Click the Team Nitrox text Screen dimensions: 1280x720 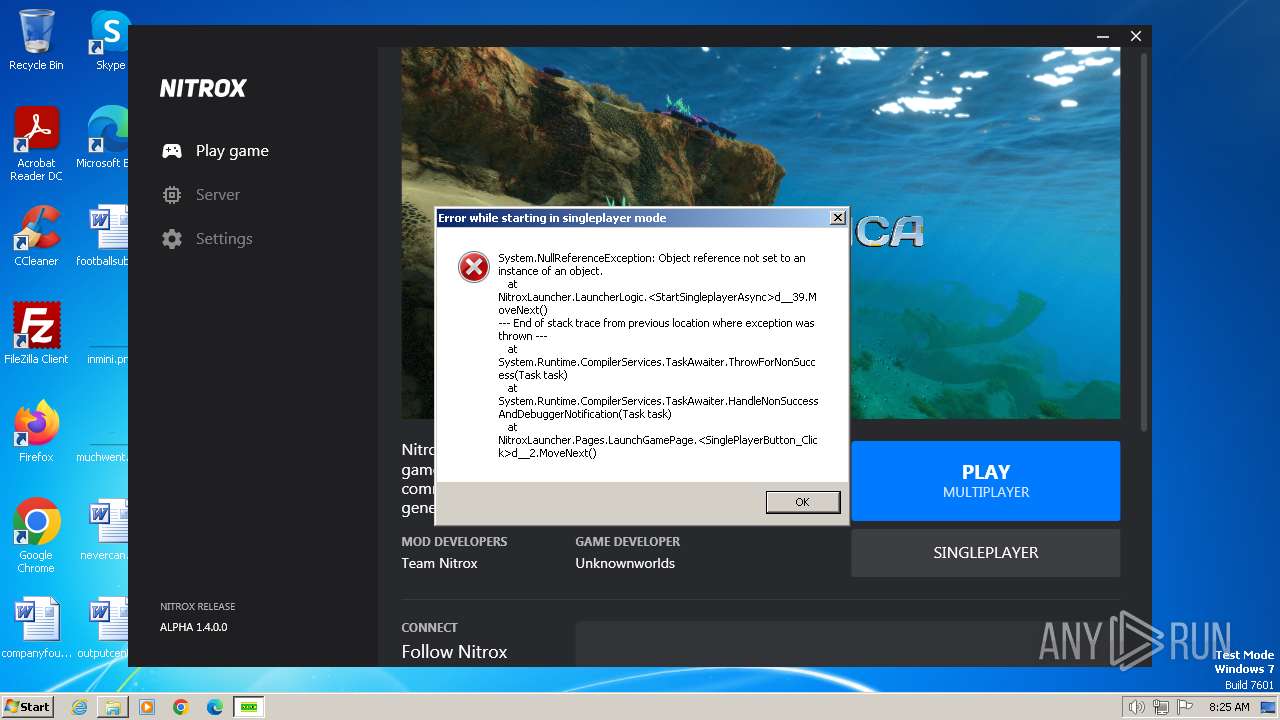439,563
